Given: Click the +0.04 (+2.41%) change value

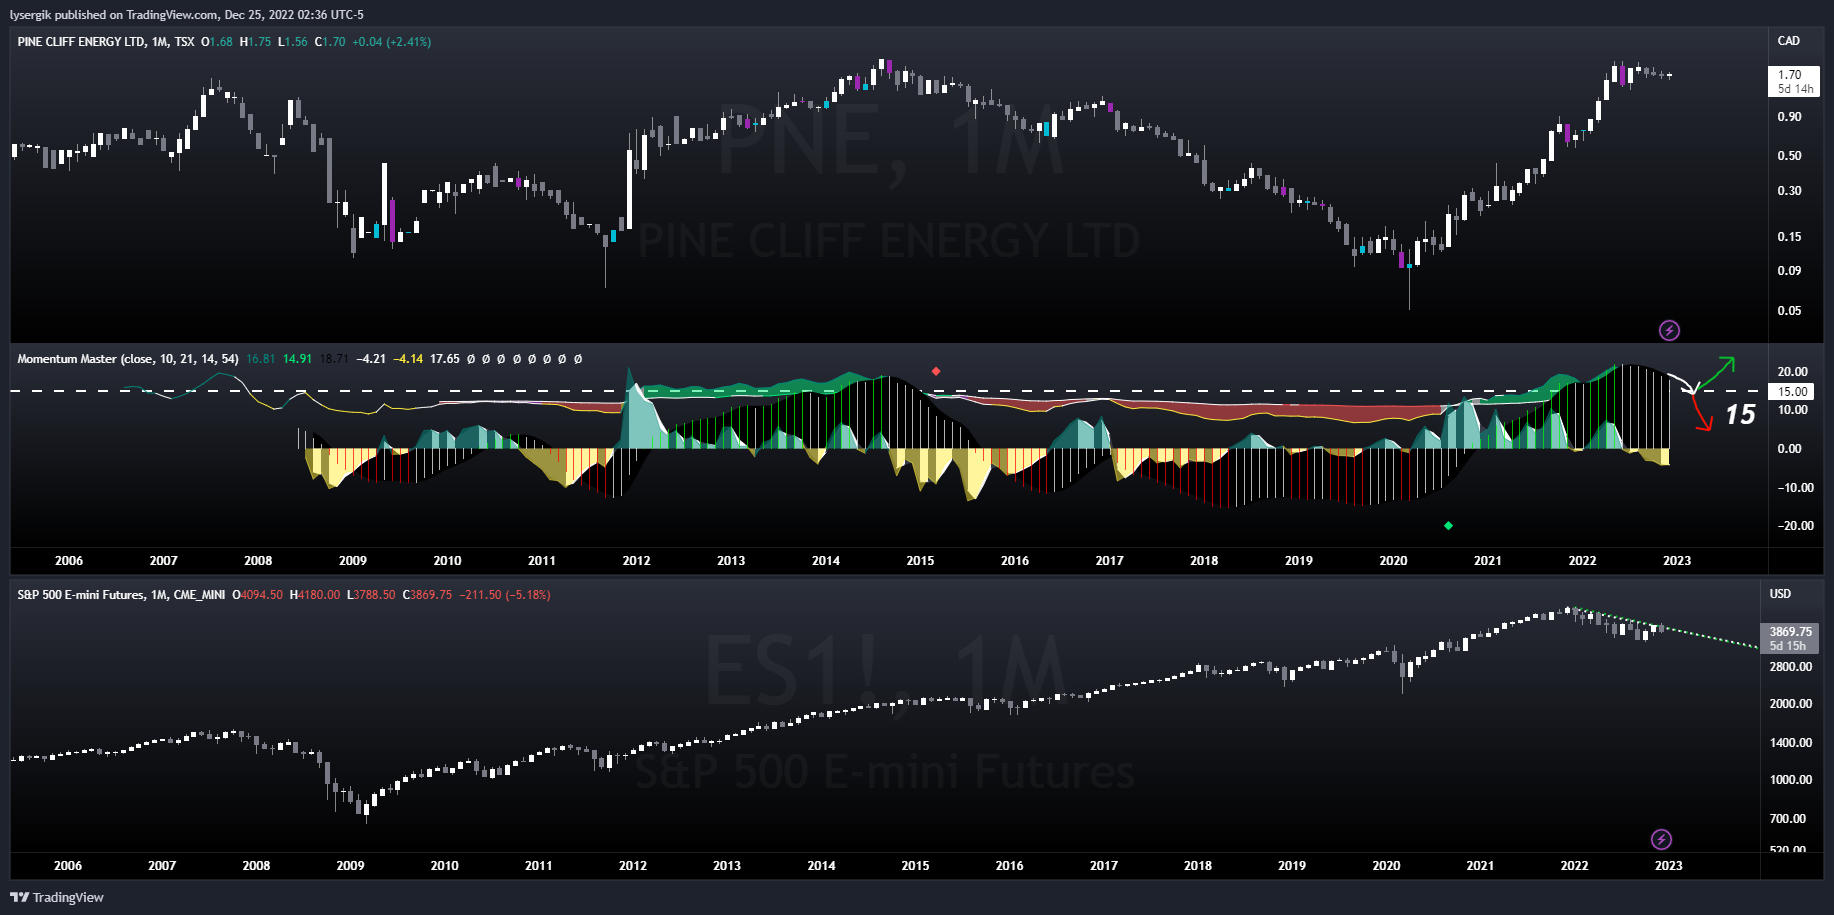Looking at the screenshot, I should tap(392, 42).
